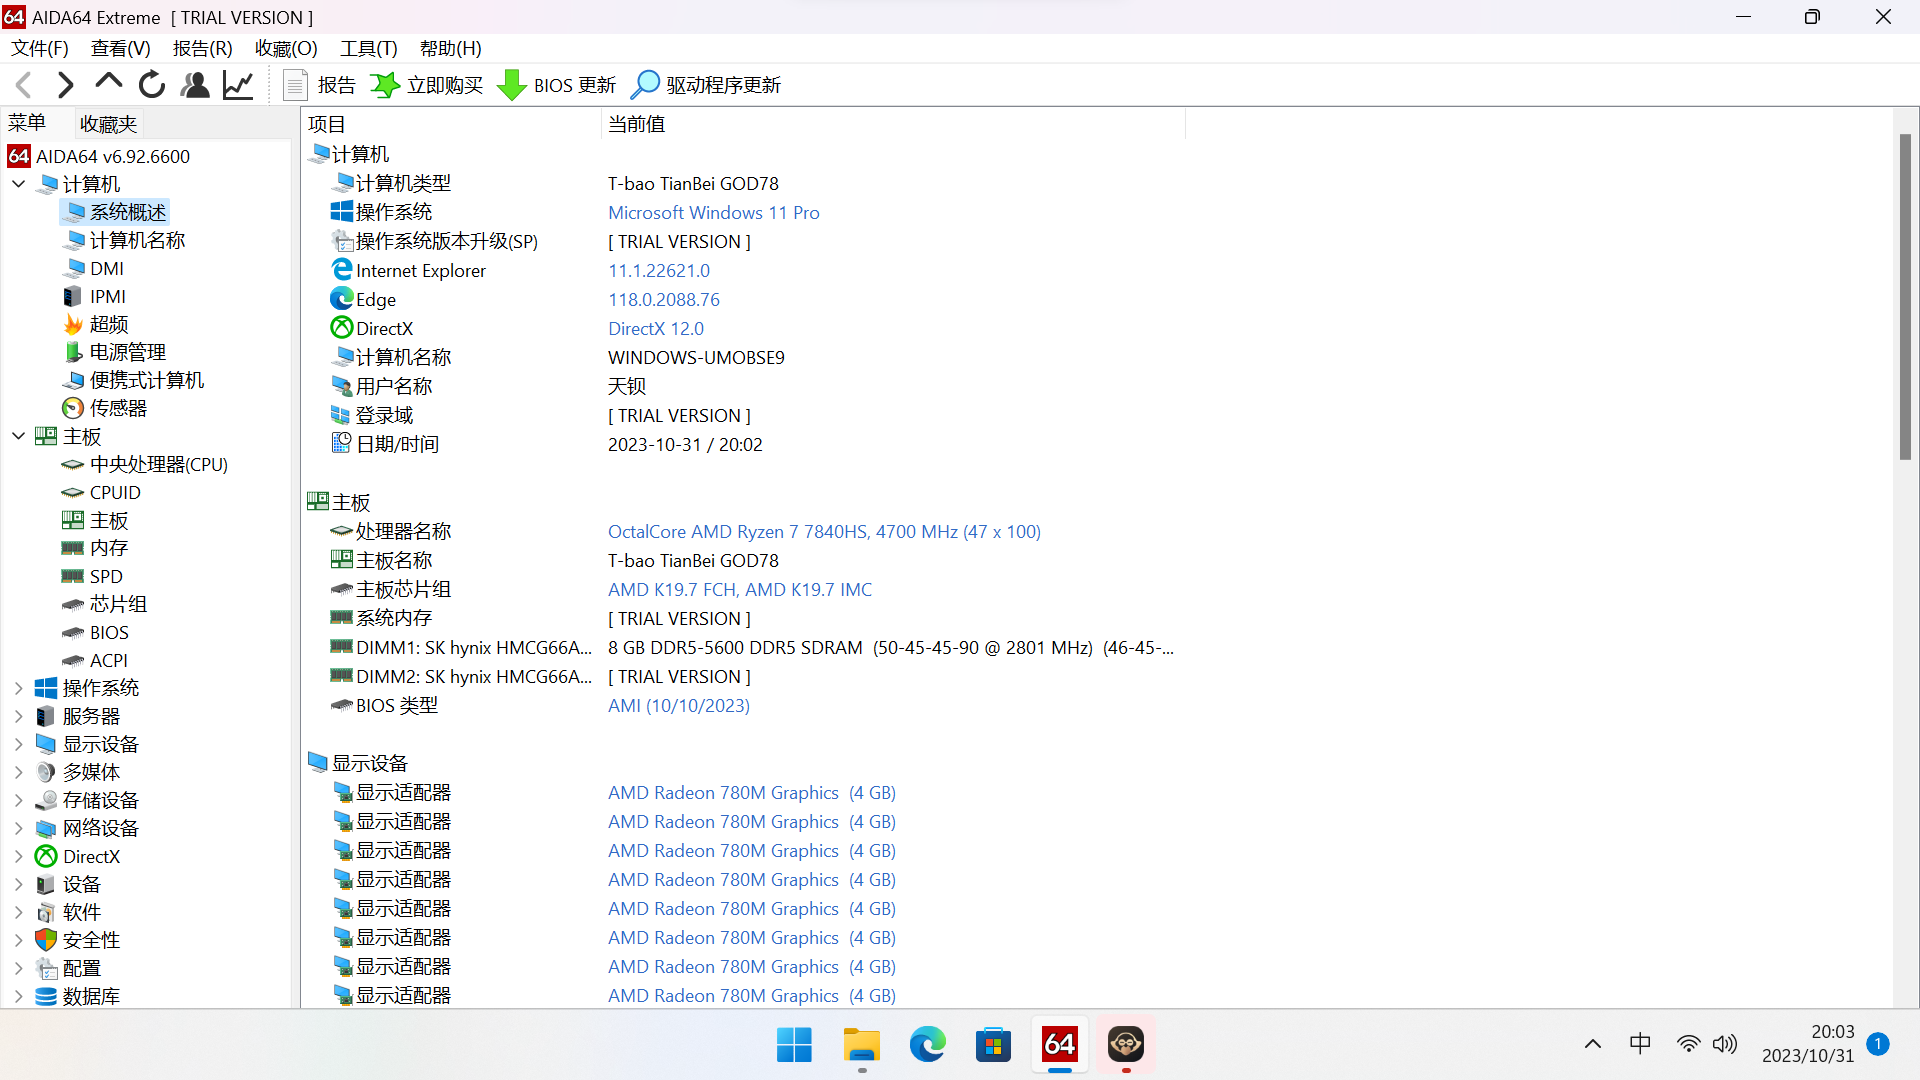Expand the 多媒体 tree node
The height and width of the screenshot is (1080, 1920).
[x=18, y=772]
